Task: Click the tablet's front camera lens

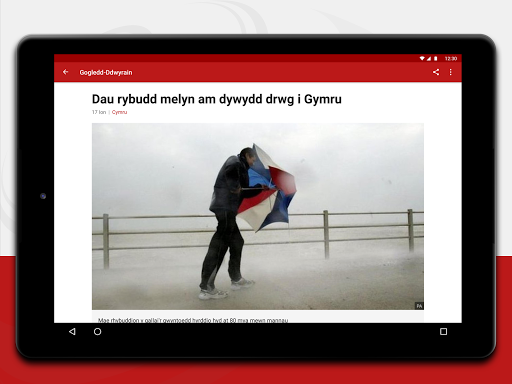Action: (x=43, y=196)
